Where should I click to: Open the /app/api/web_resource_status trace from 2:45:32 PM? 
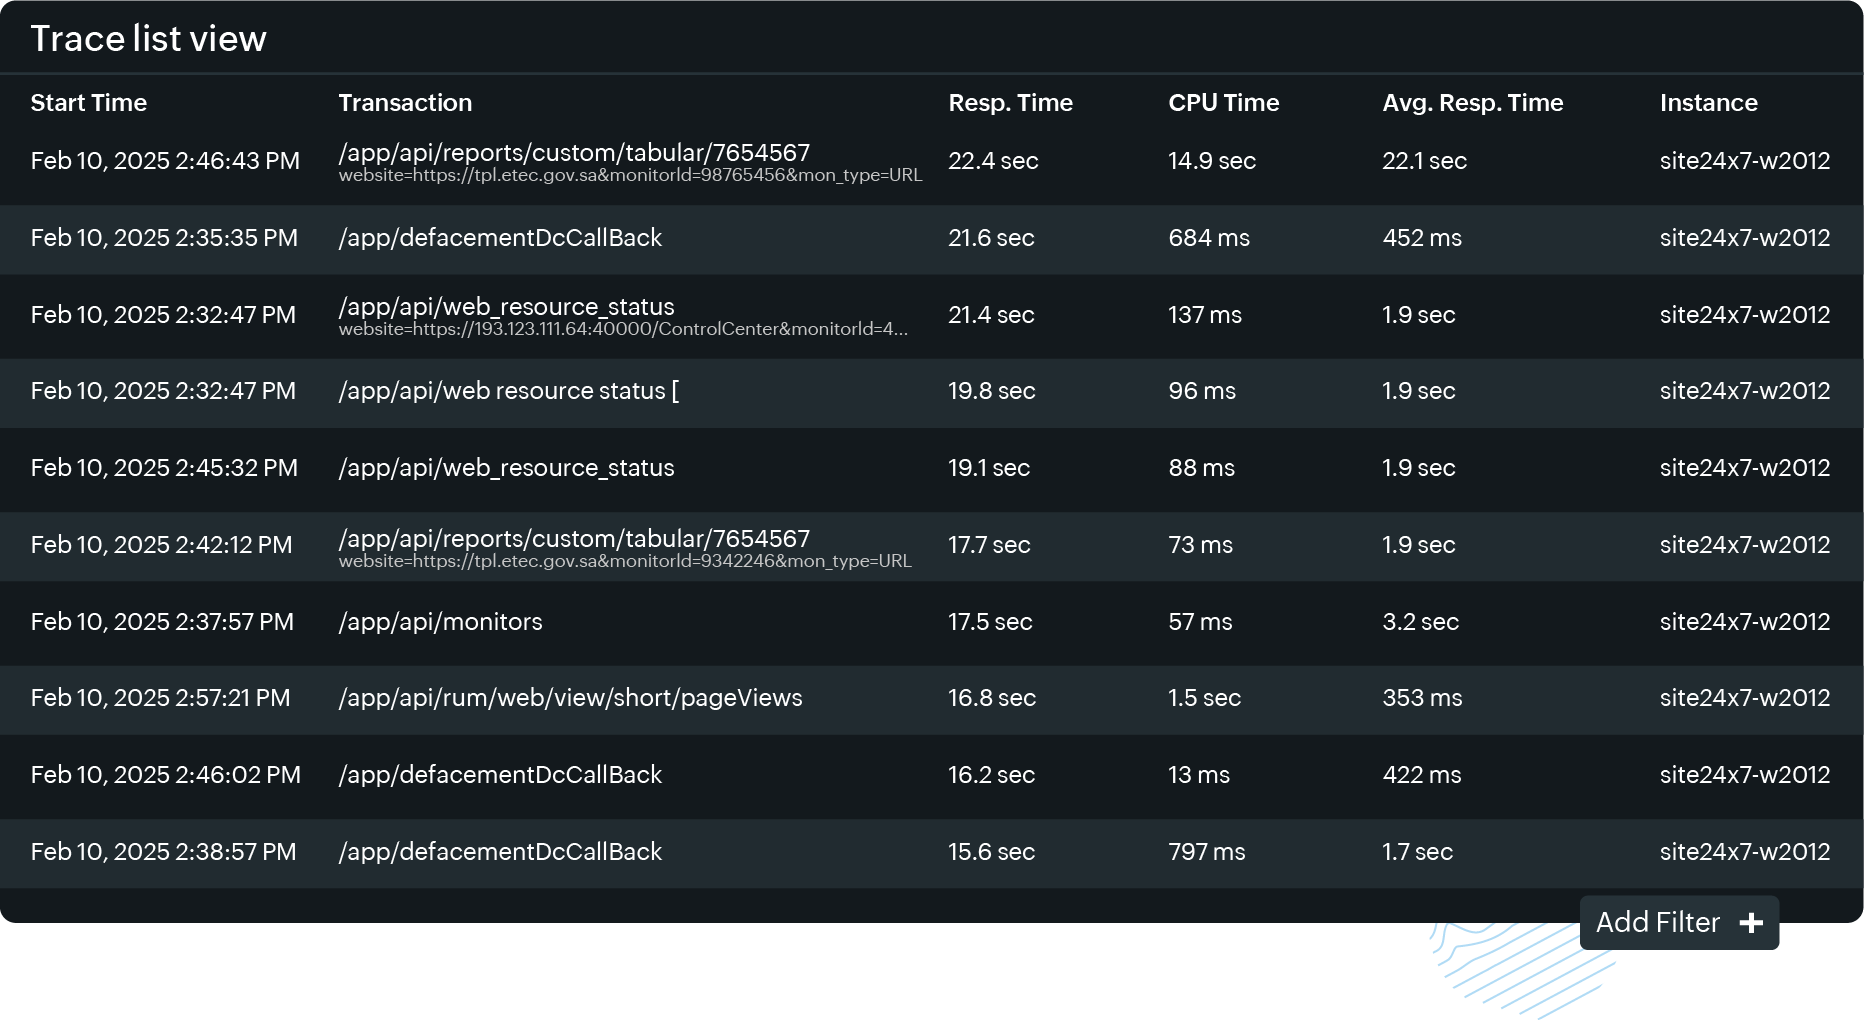[x=506, y=467]
